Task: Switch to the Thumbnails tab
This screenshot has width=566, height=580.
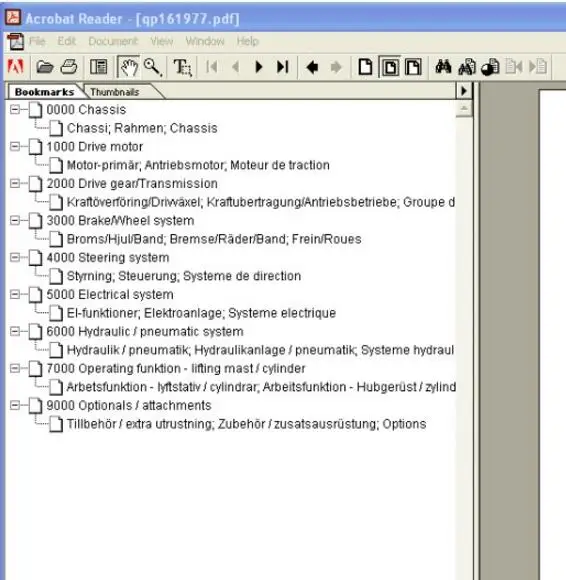Action: coord(115,92)
